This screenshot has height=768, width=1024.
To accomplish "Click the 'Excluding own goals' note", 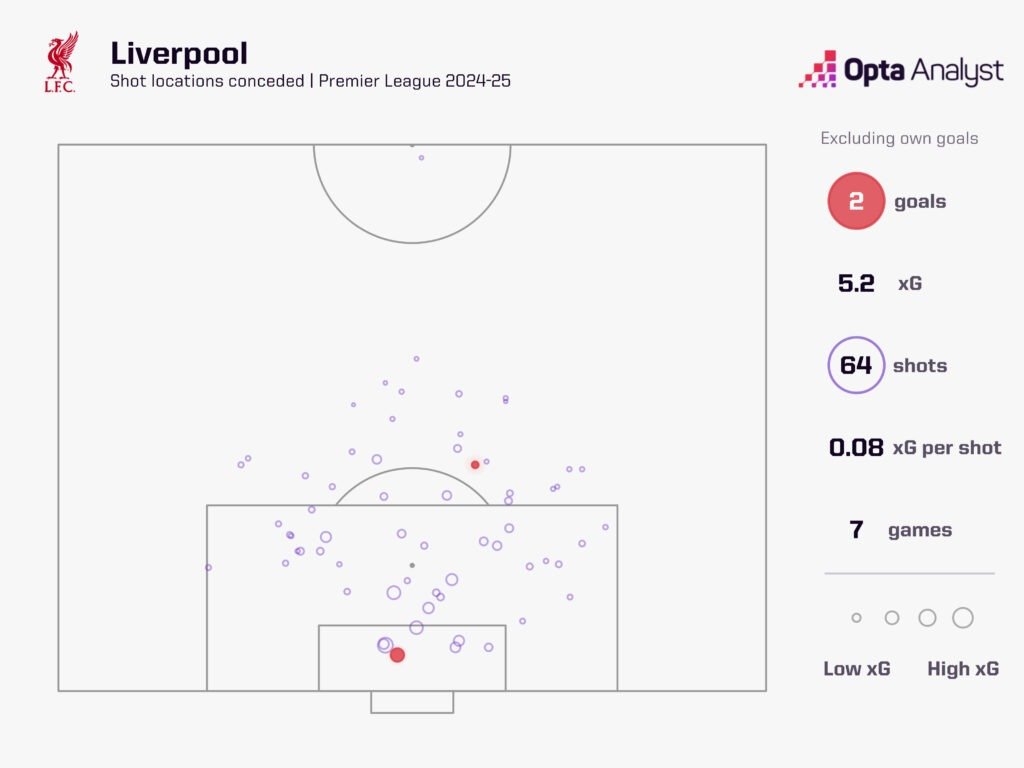I will pyautogui.click(x=899, y=138).
